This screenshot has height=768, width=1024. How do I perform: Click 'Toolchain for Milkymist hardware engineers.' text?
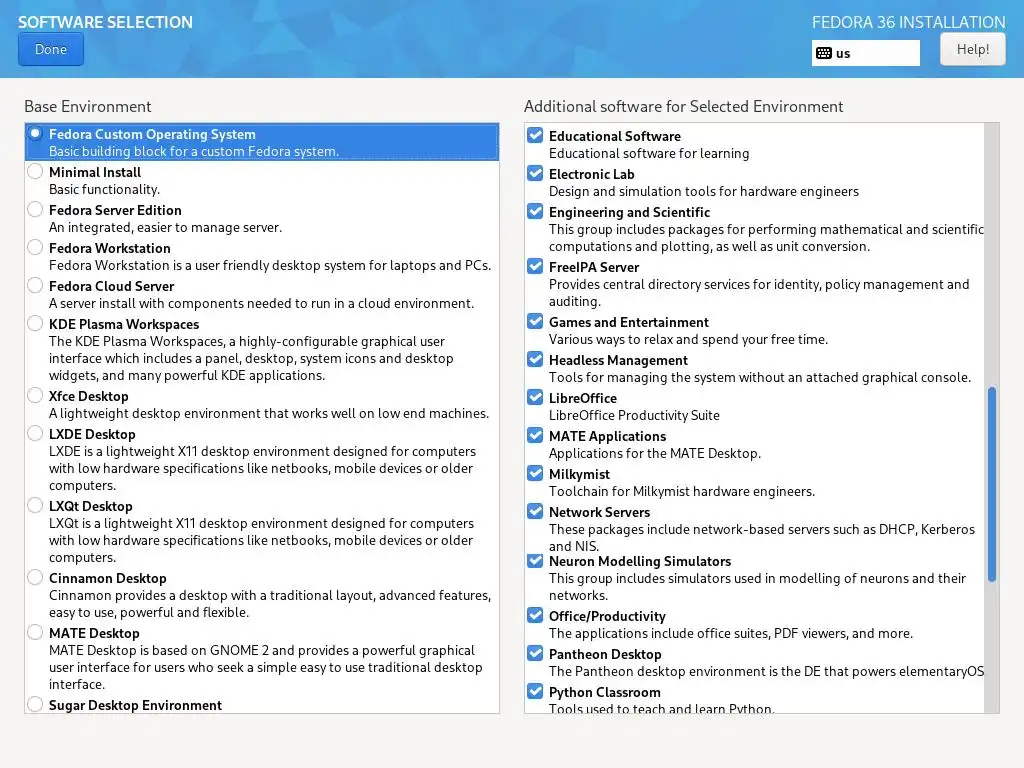682,491
